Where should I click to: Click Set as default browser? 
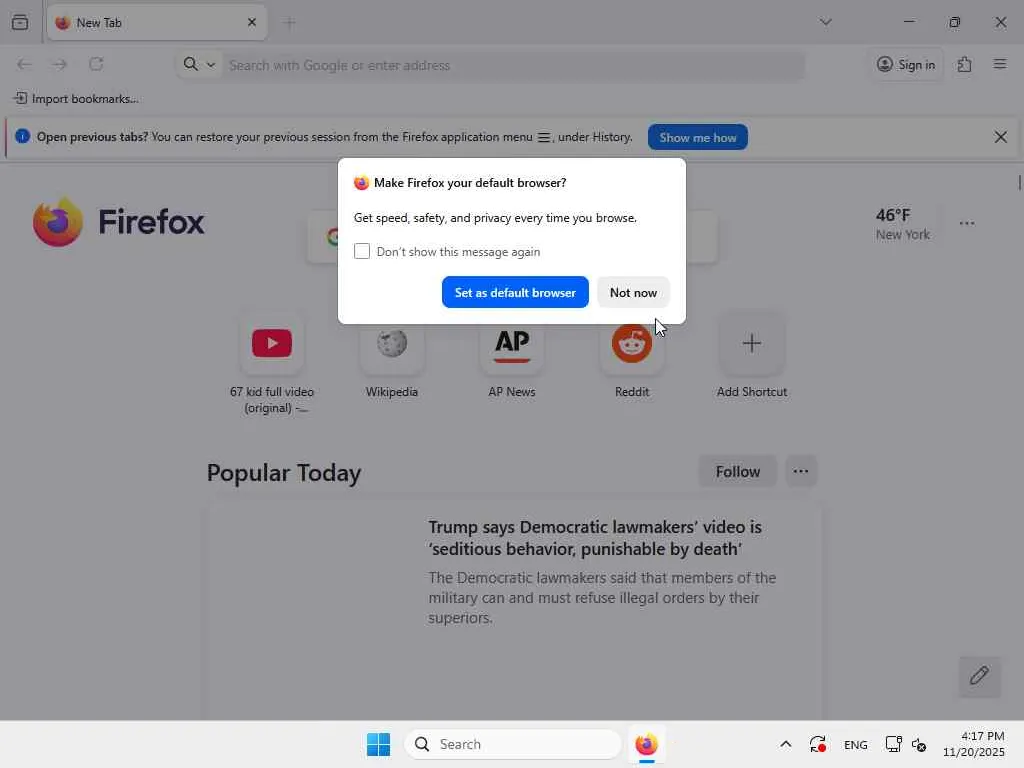pos(515,293)
